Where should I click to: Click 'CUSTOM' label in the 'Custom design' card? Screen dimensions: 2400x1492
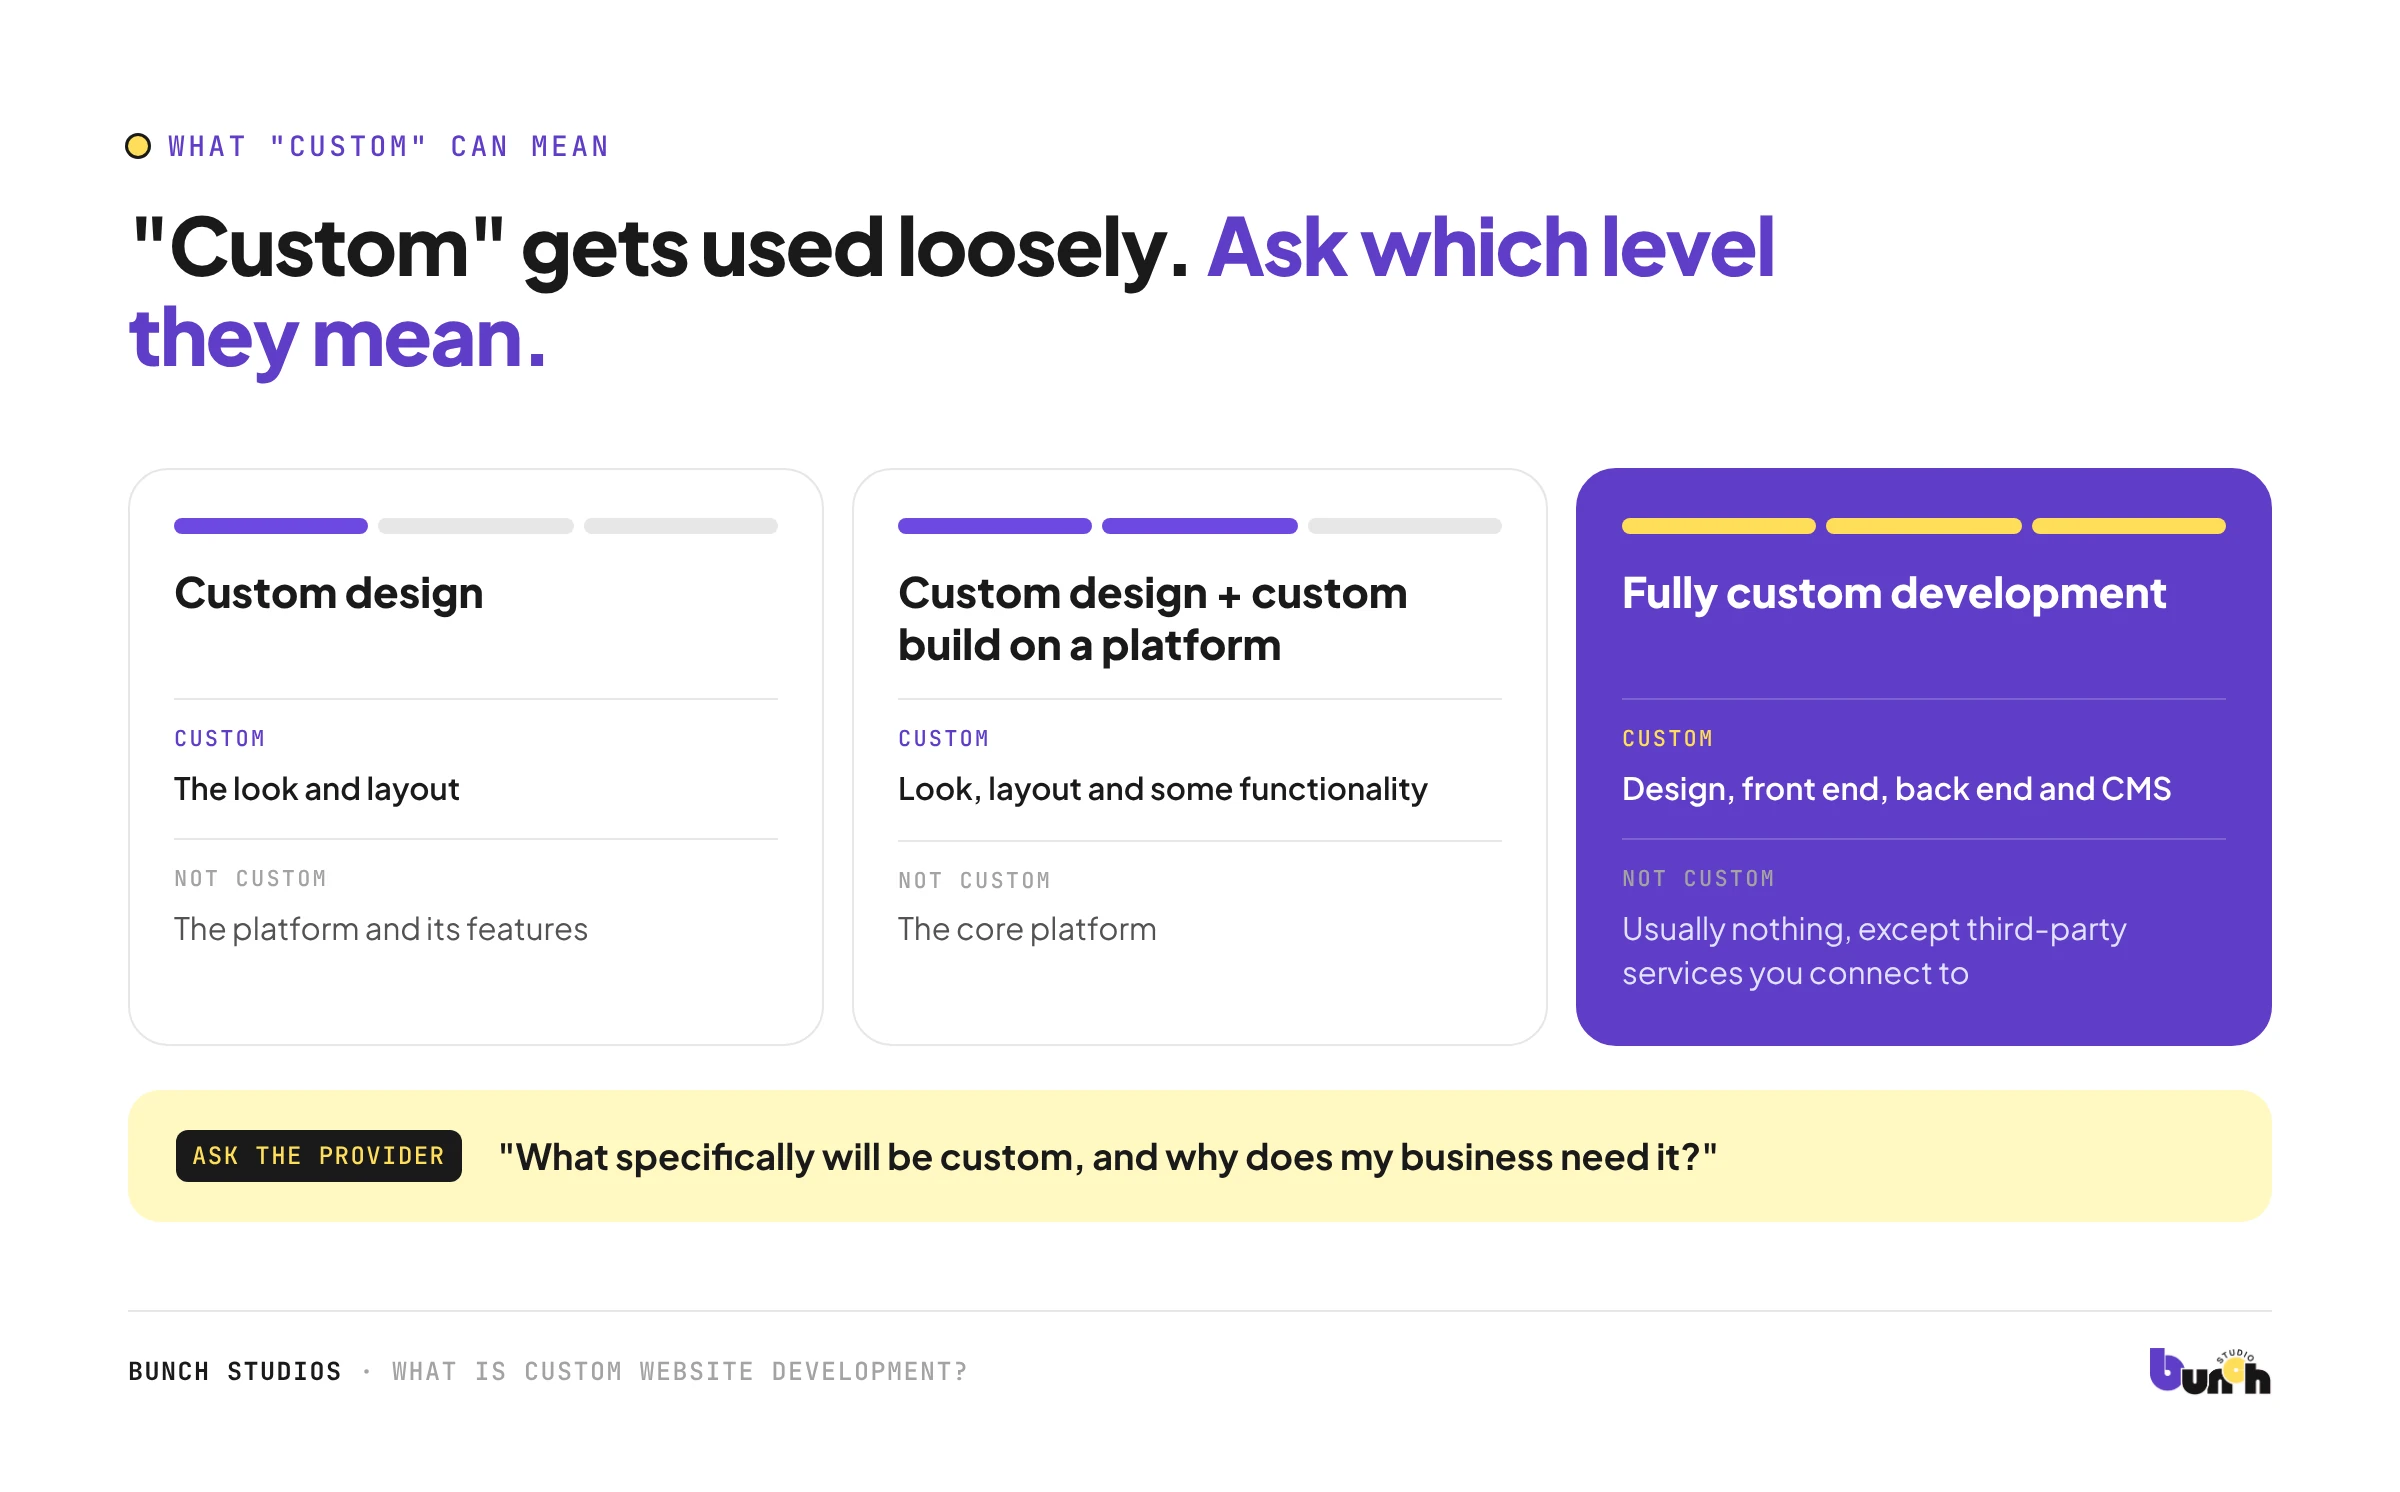click(x=220, y=738)
